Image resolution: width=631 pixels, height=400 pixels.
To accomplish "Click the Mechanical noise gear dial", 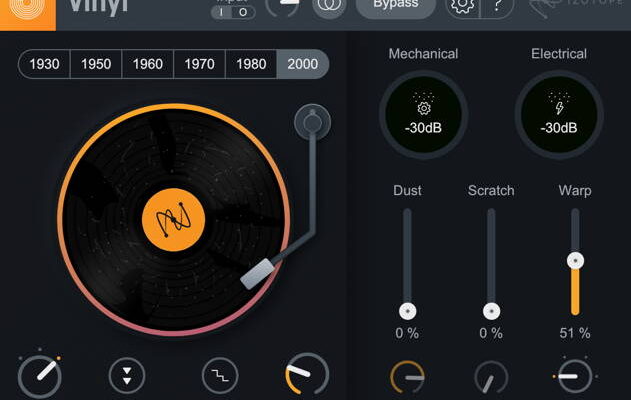I will coord(423,115).
